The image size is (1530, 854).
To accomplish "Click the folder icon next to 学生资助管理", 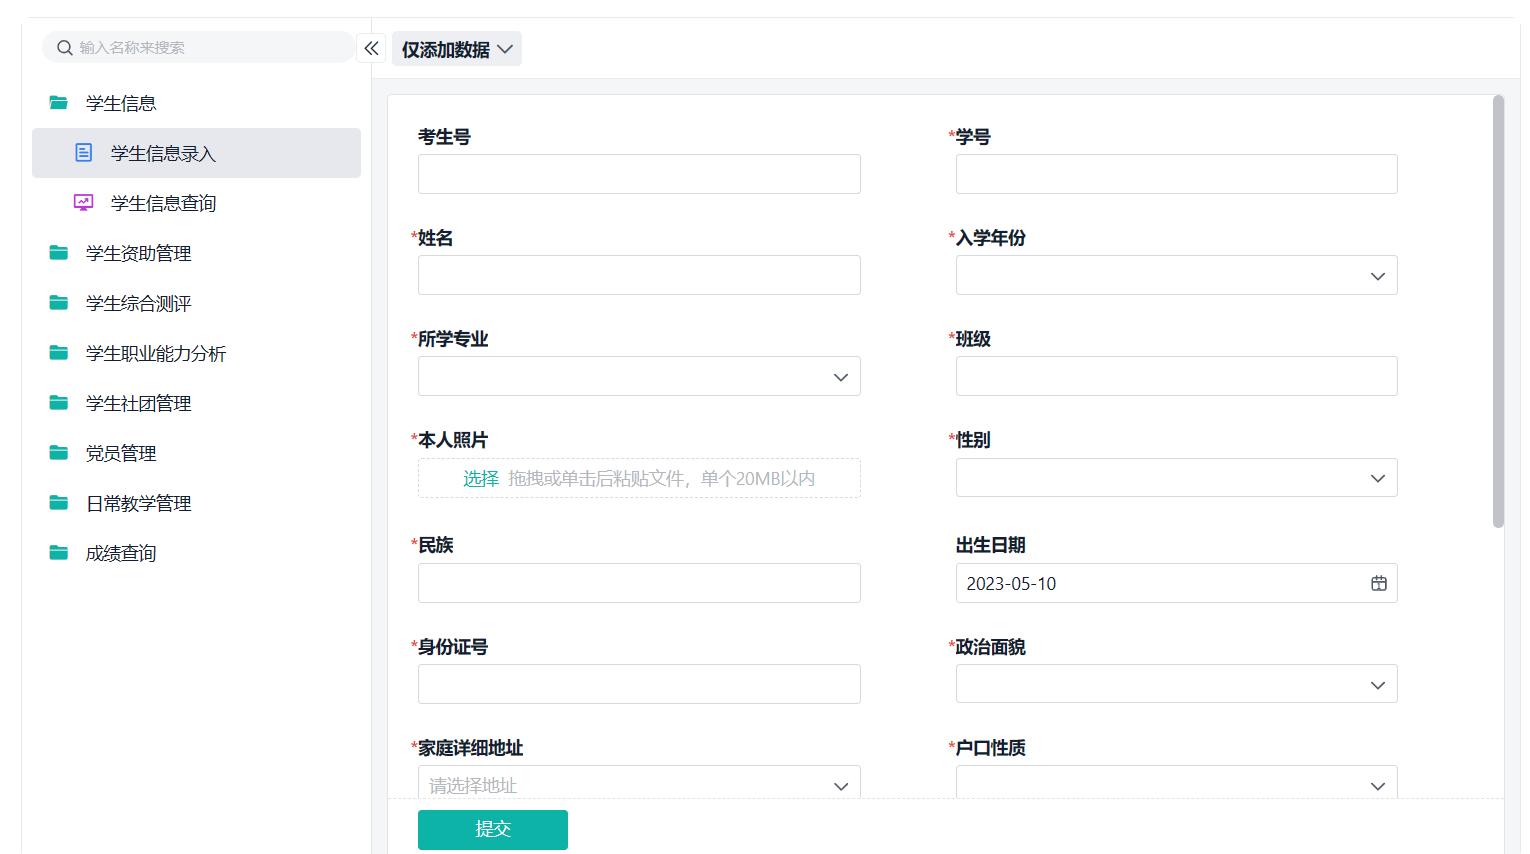I will (58, 252).
